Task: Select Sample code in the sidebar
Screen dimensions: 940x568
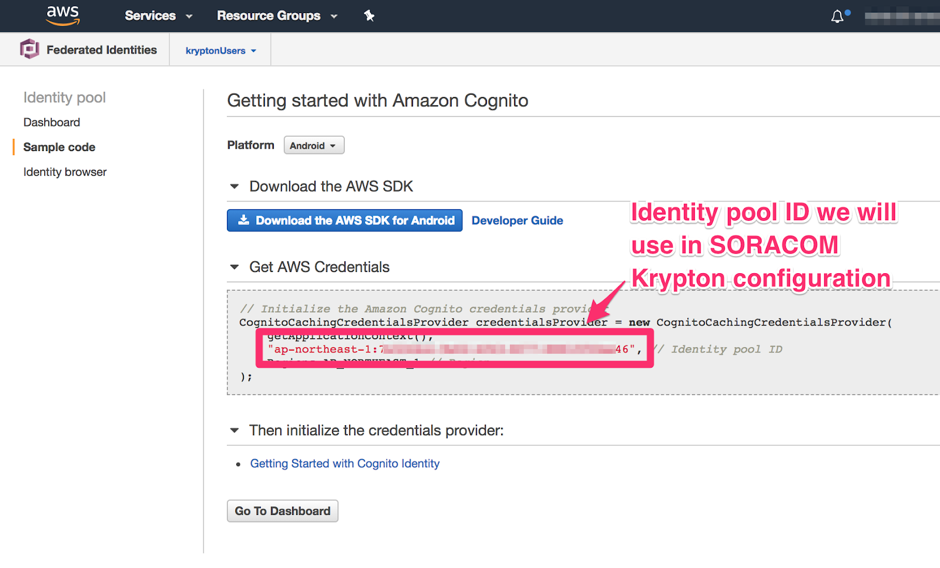Action: 59,147
